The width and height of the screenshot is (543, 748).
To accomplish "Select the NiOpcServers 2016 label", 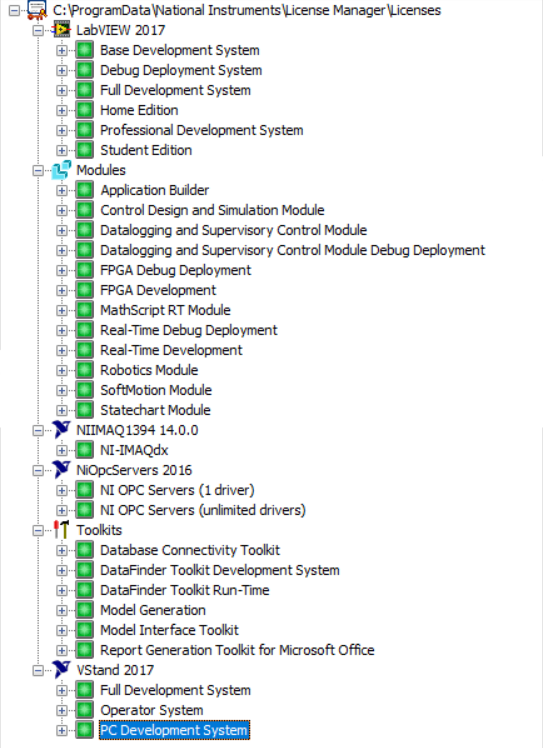I will pyautogui.click(x=134, y=470).
